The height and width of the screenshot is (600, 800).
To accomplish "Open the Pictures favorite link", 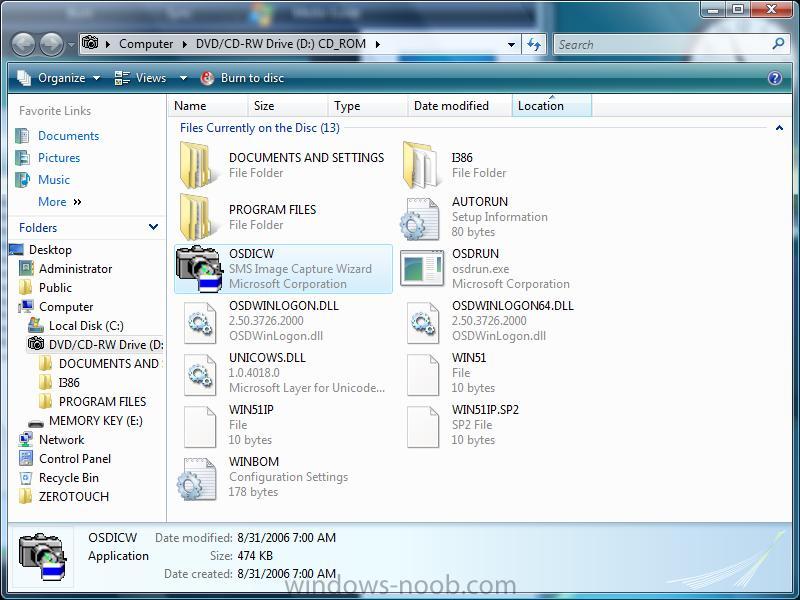I will [59, 158].
